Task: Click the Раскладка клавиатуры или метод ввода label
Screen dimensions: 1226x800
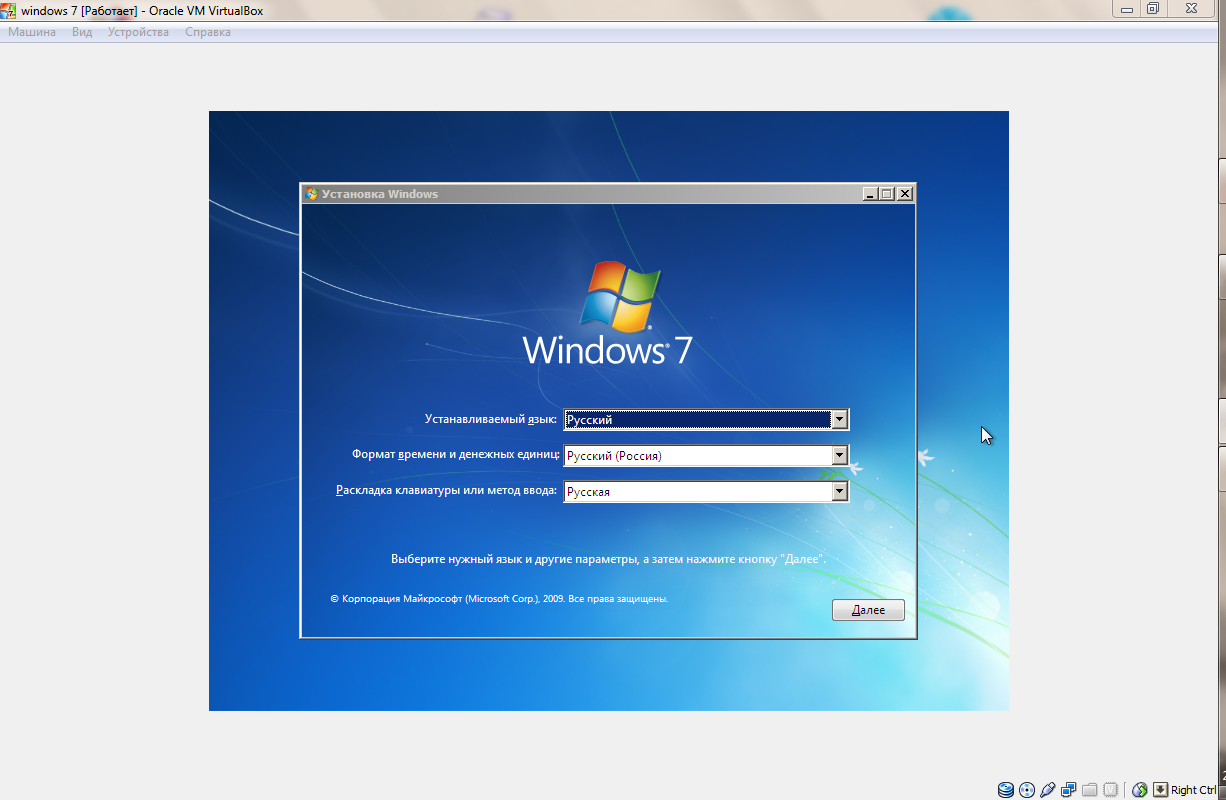Action: [x=446, y=491]
